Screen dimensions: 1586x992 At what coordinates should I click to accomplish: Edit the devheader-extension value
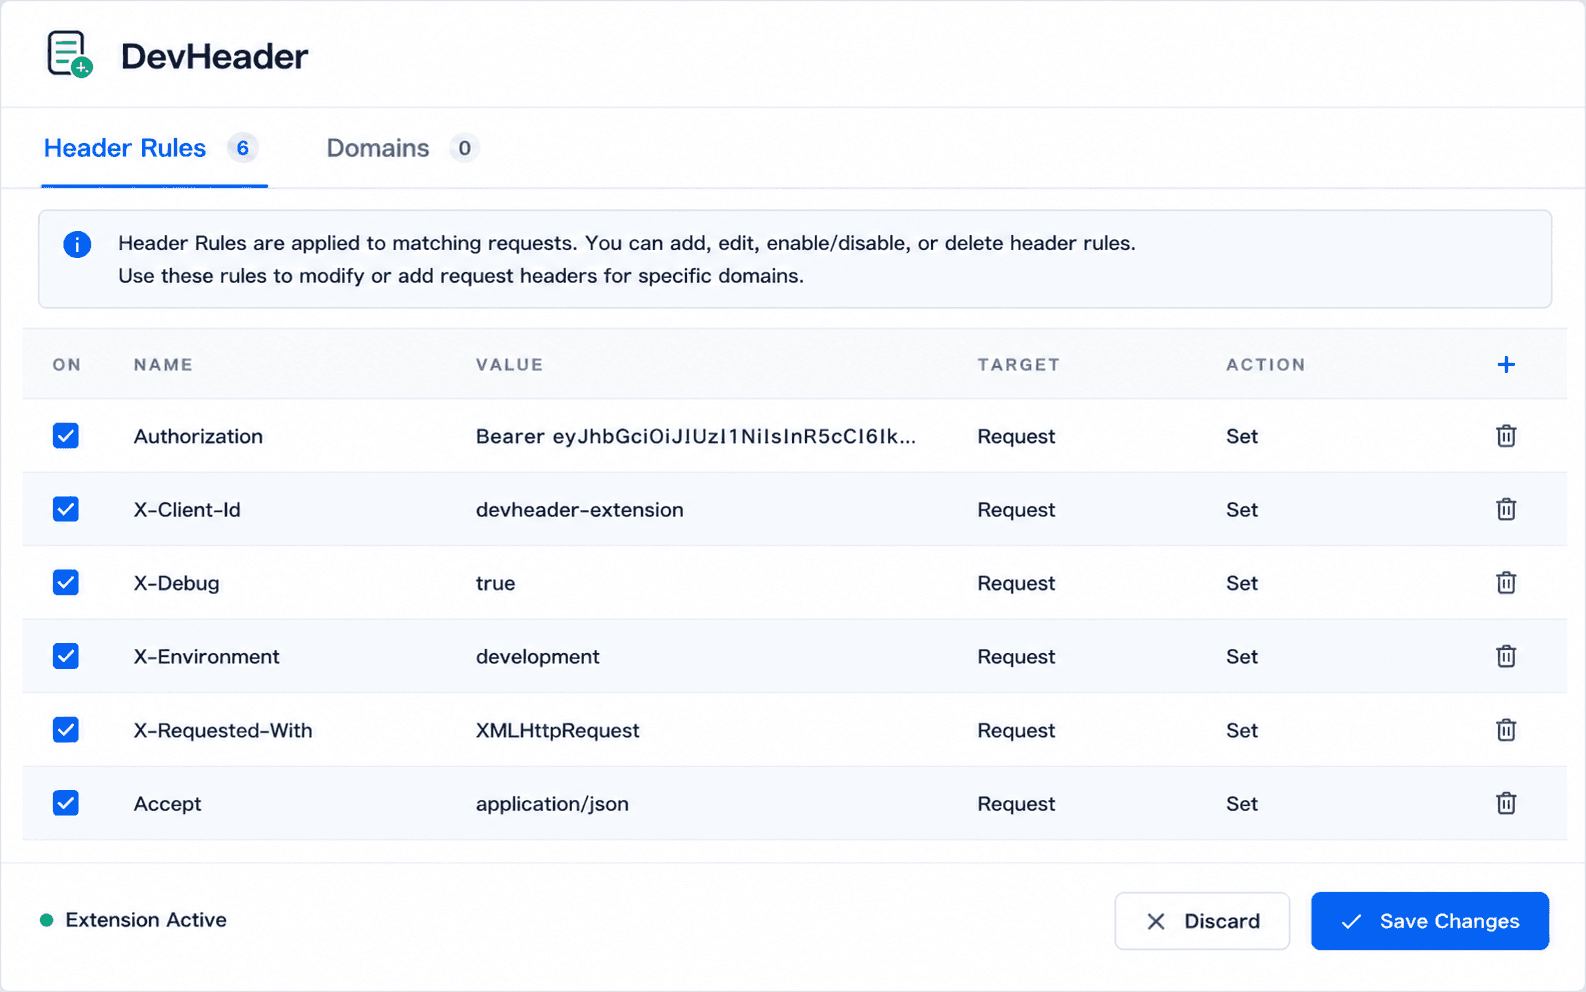coord(580,509)
